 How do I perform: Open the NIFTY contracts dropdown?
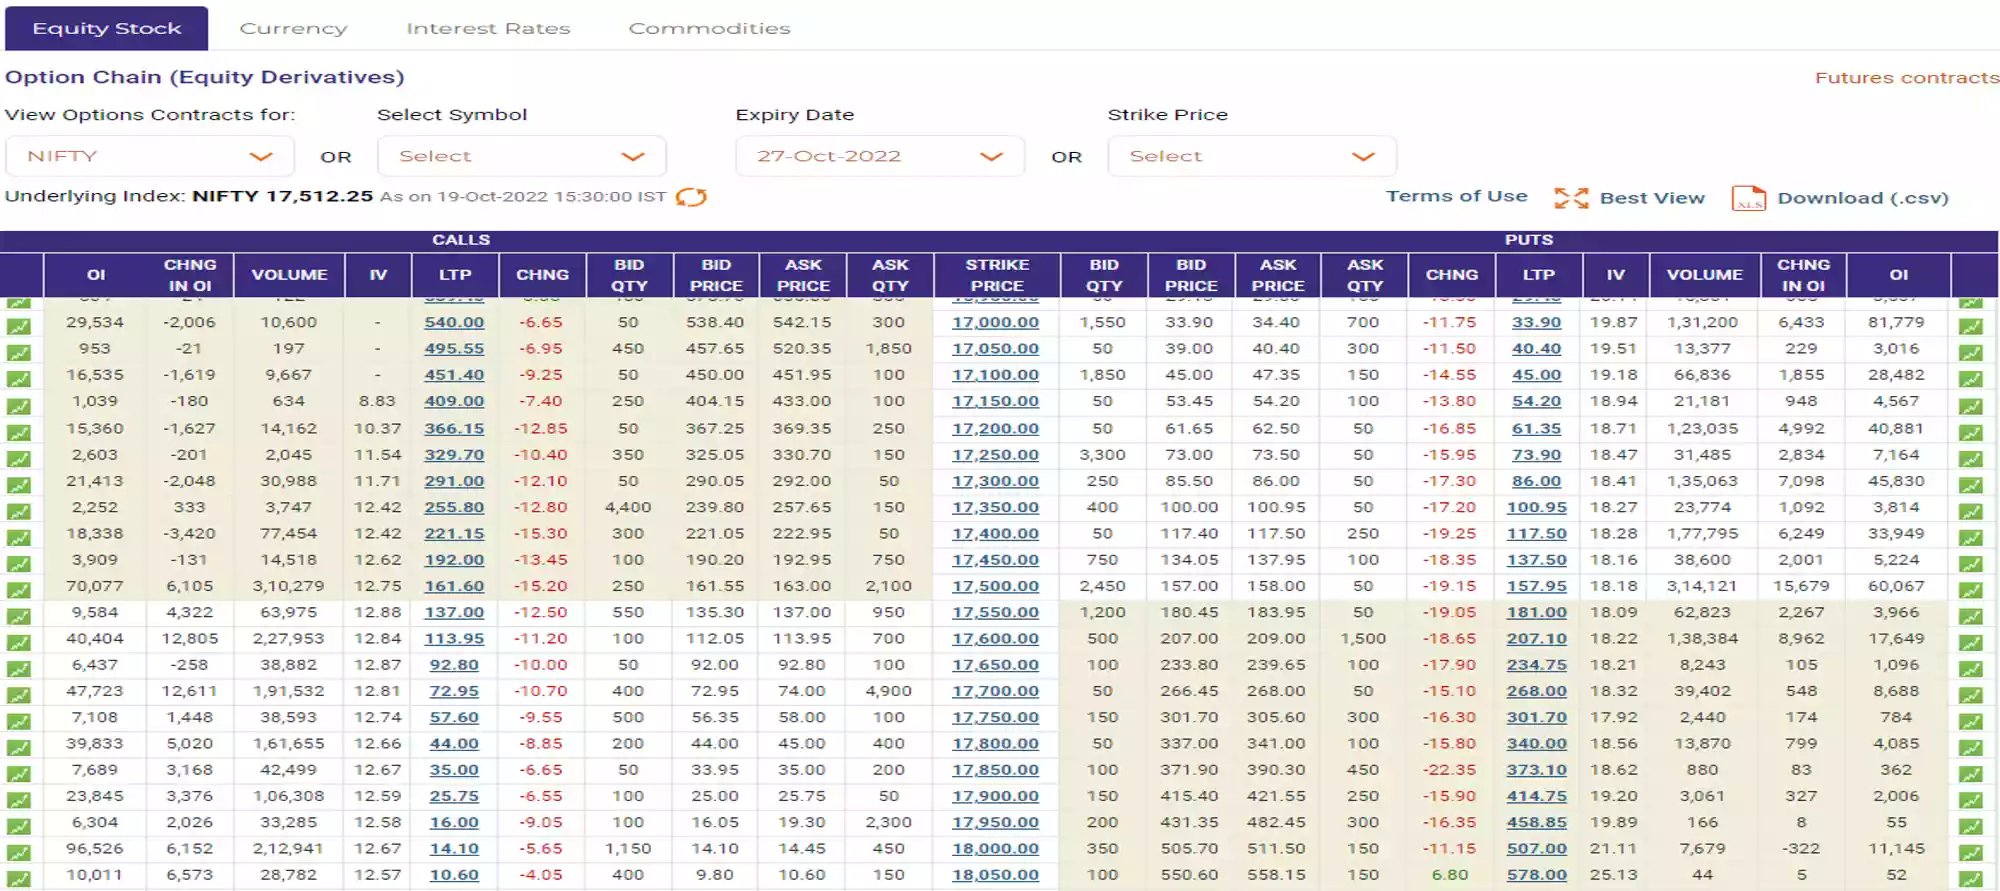[150, 156]
